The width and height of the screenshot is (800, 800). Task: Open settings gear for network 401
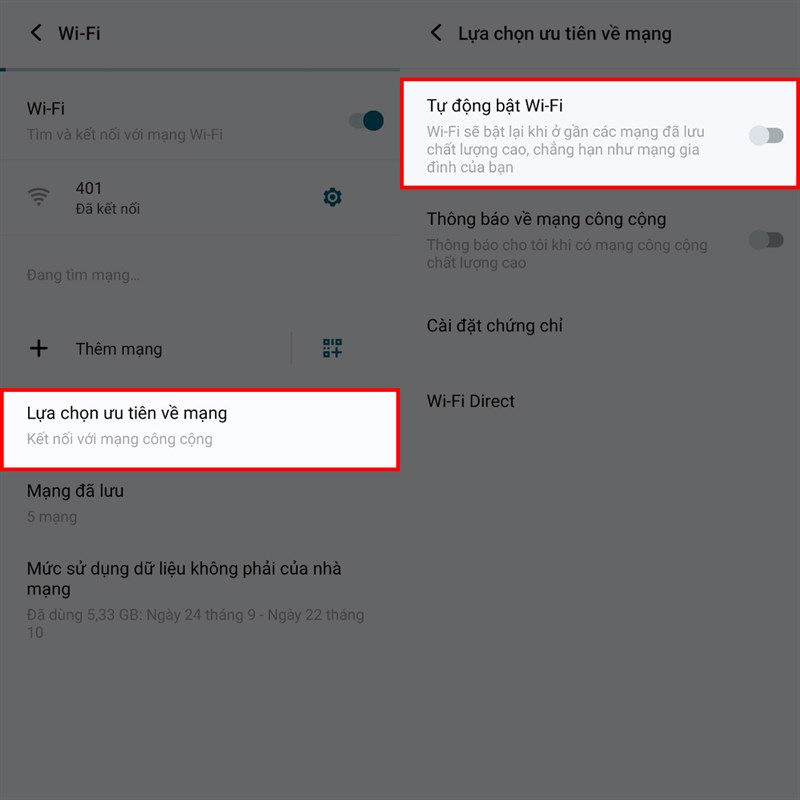click(332, 197)
